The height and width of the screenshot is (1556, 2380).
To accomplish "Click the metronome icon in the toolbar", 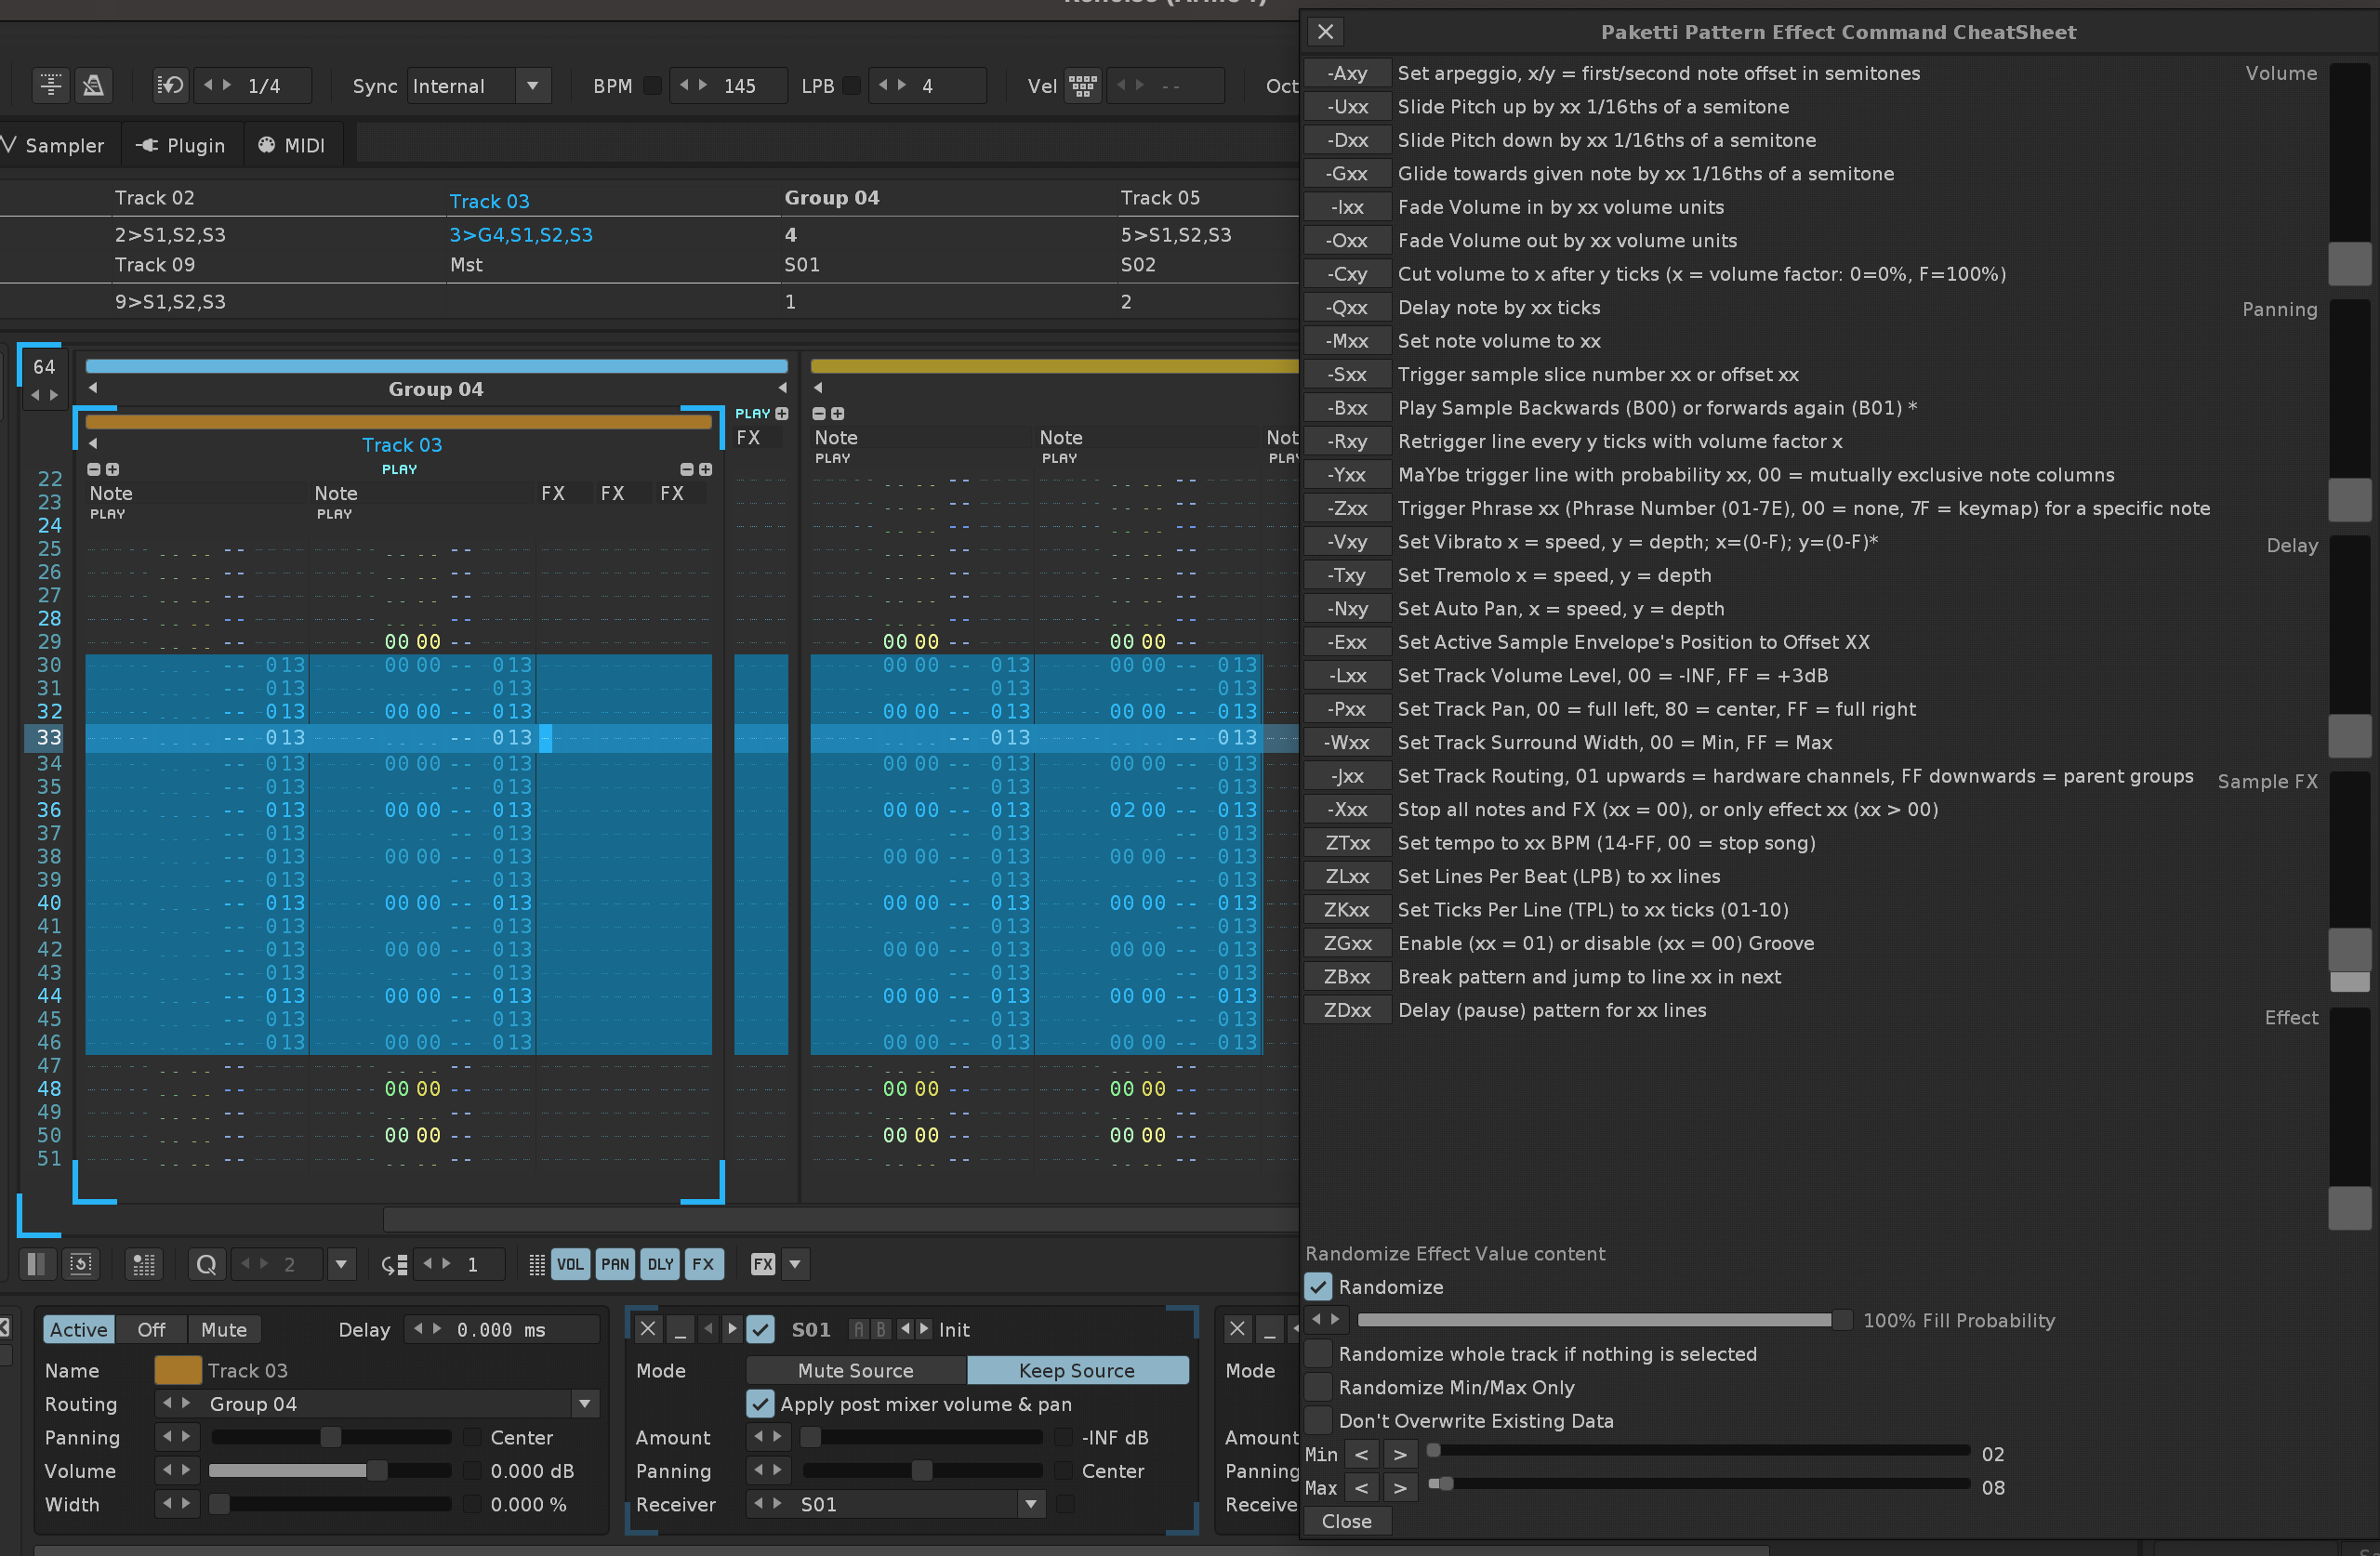I will [93, 86].
